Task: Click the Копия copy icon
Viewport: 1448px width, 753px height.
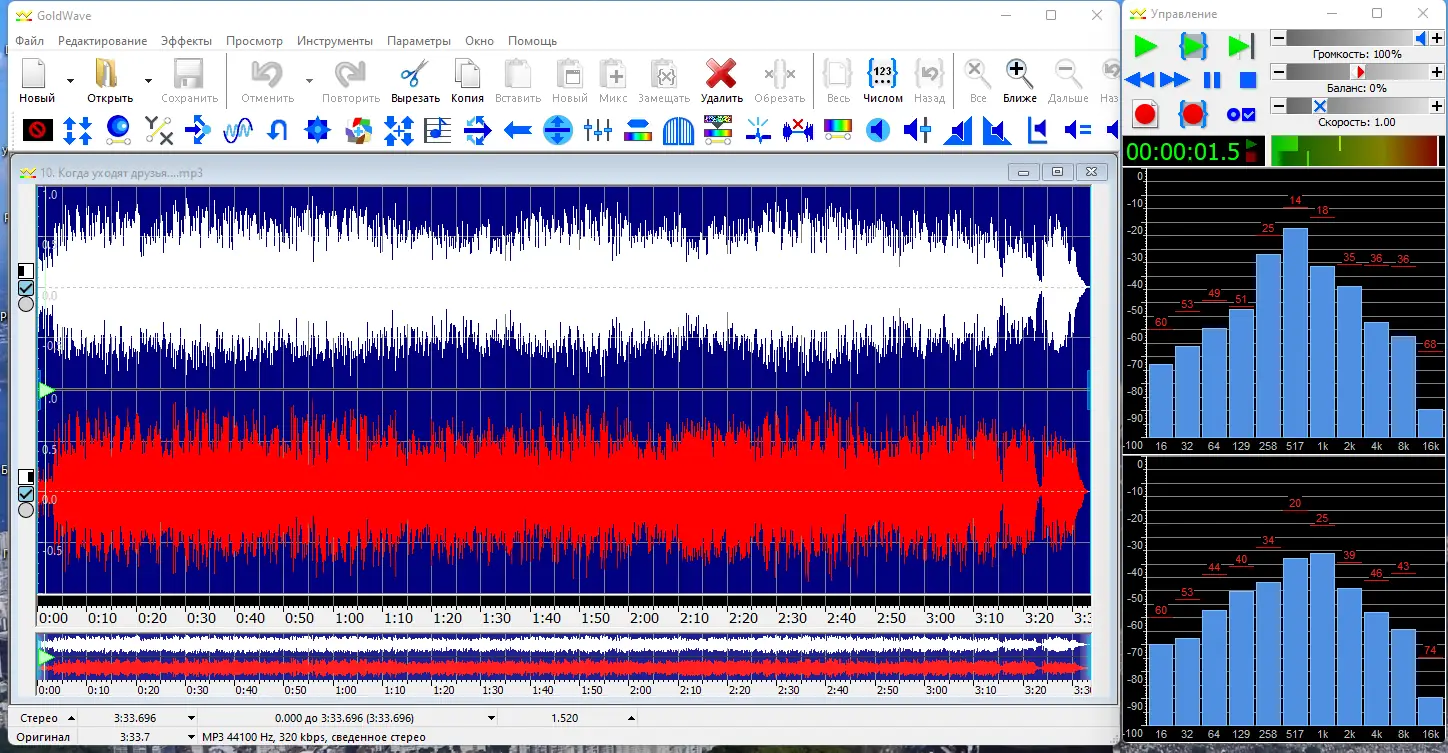Action: click(467, 75)
